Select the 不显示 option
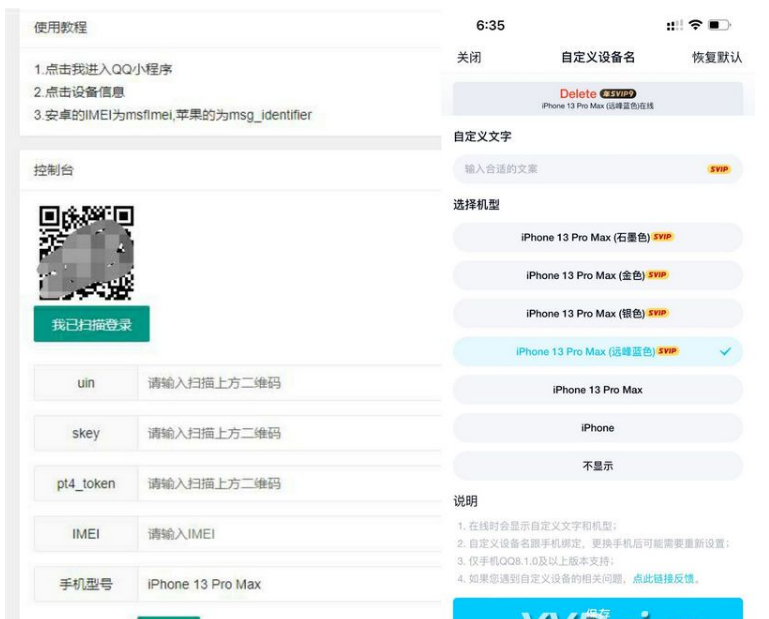This screenshot has width=769, height=619. (597, 466)
